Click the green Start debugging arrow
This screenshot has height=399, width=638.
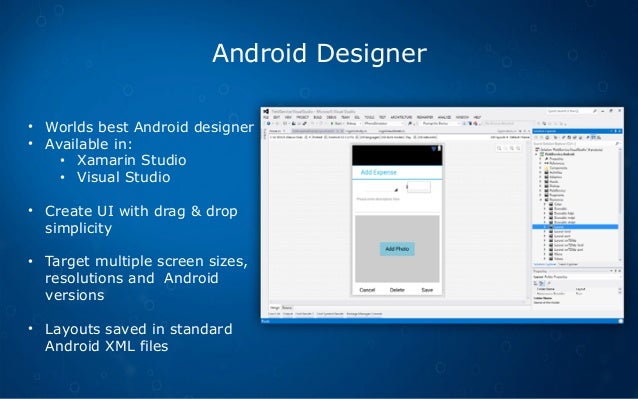332,124
